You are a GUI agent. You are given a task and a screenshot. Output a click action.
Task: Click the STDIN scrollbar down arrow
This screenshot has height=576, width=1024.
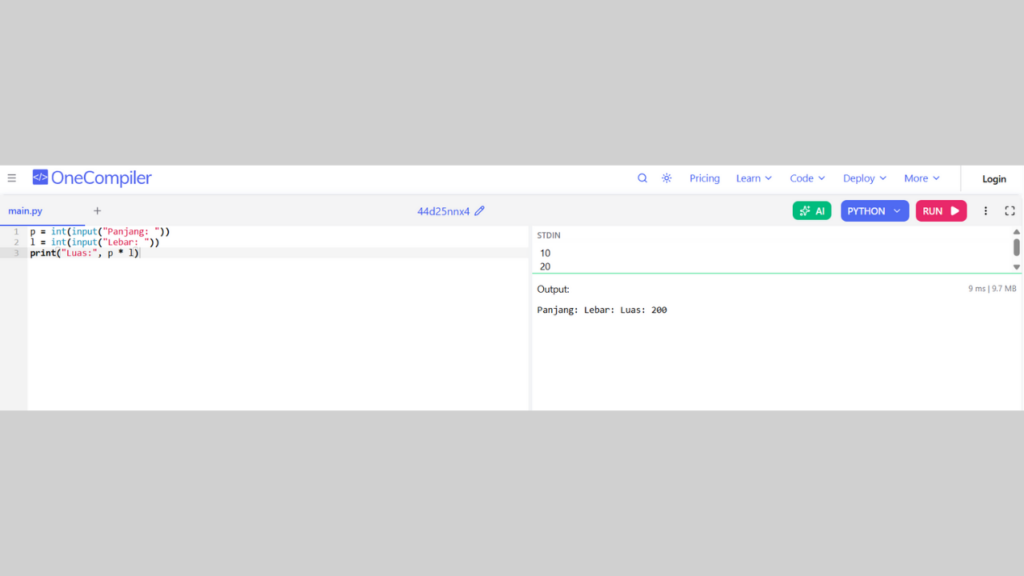(1016, 267)
